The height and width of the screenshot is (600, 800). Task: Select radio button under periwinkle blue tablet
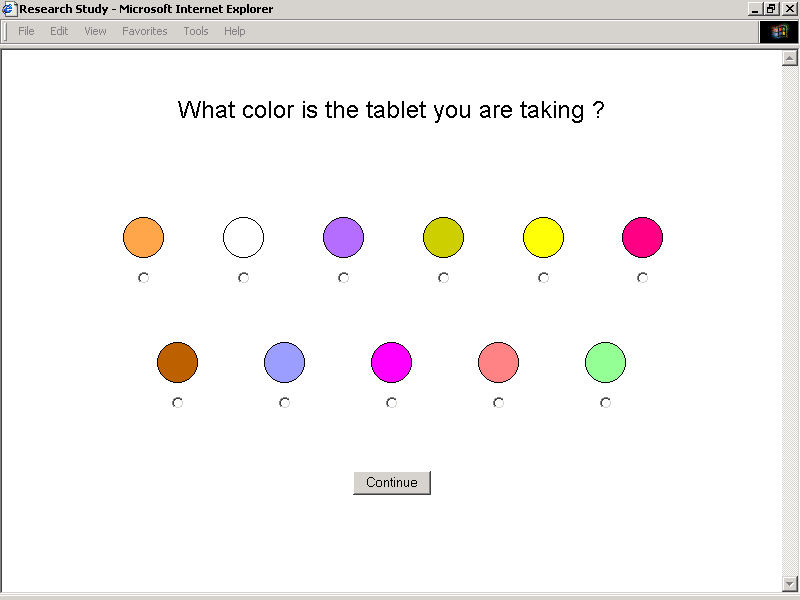click(x=284, y=403)
